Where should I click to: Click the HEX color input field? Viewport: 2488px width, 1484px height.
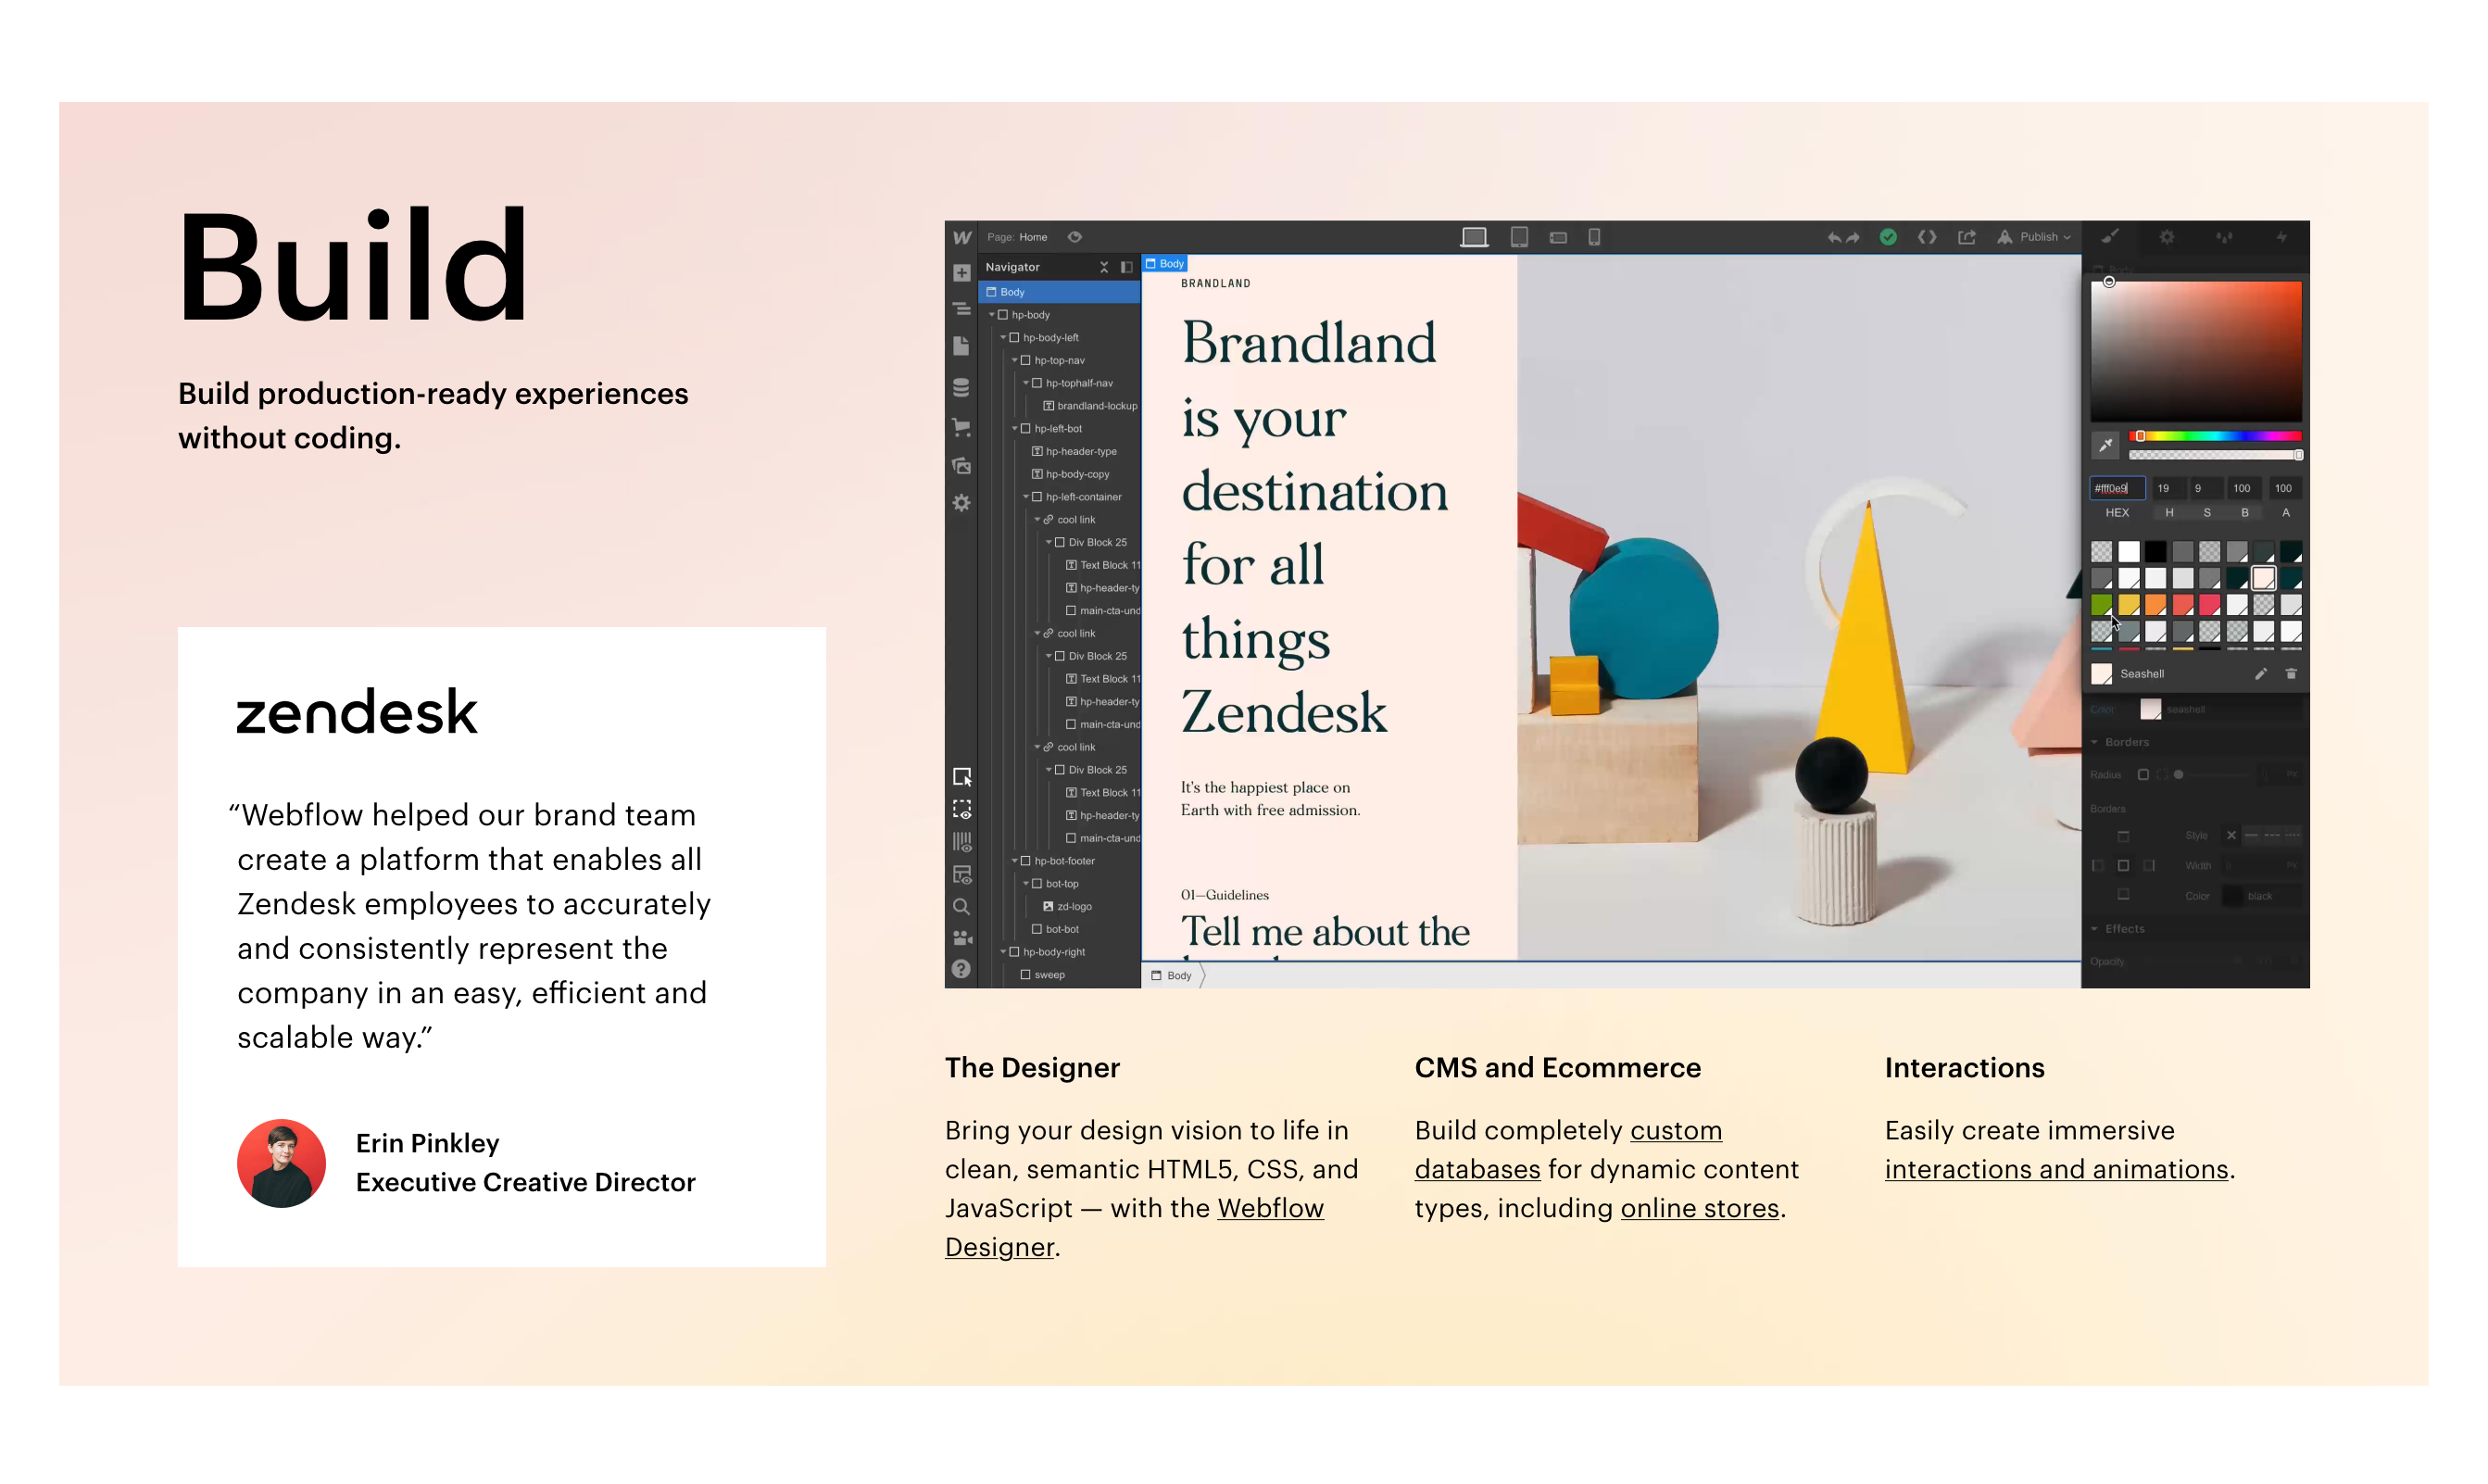[2117, 489]
